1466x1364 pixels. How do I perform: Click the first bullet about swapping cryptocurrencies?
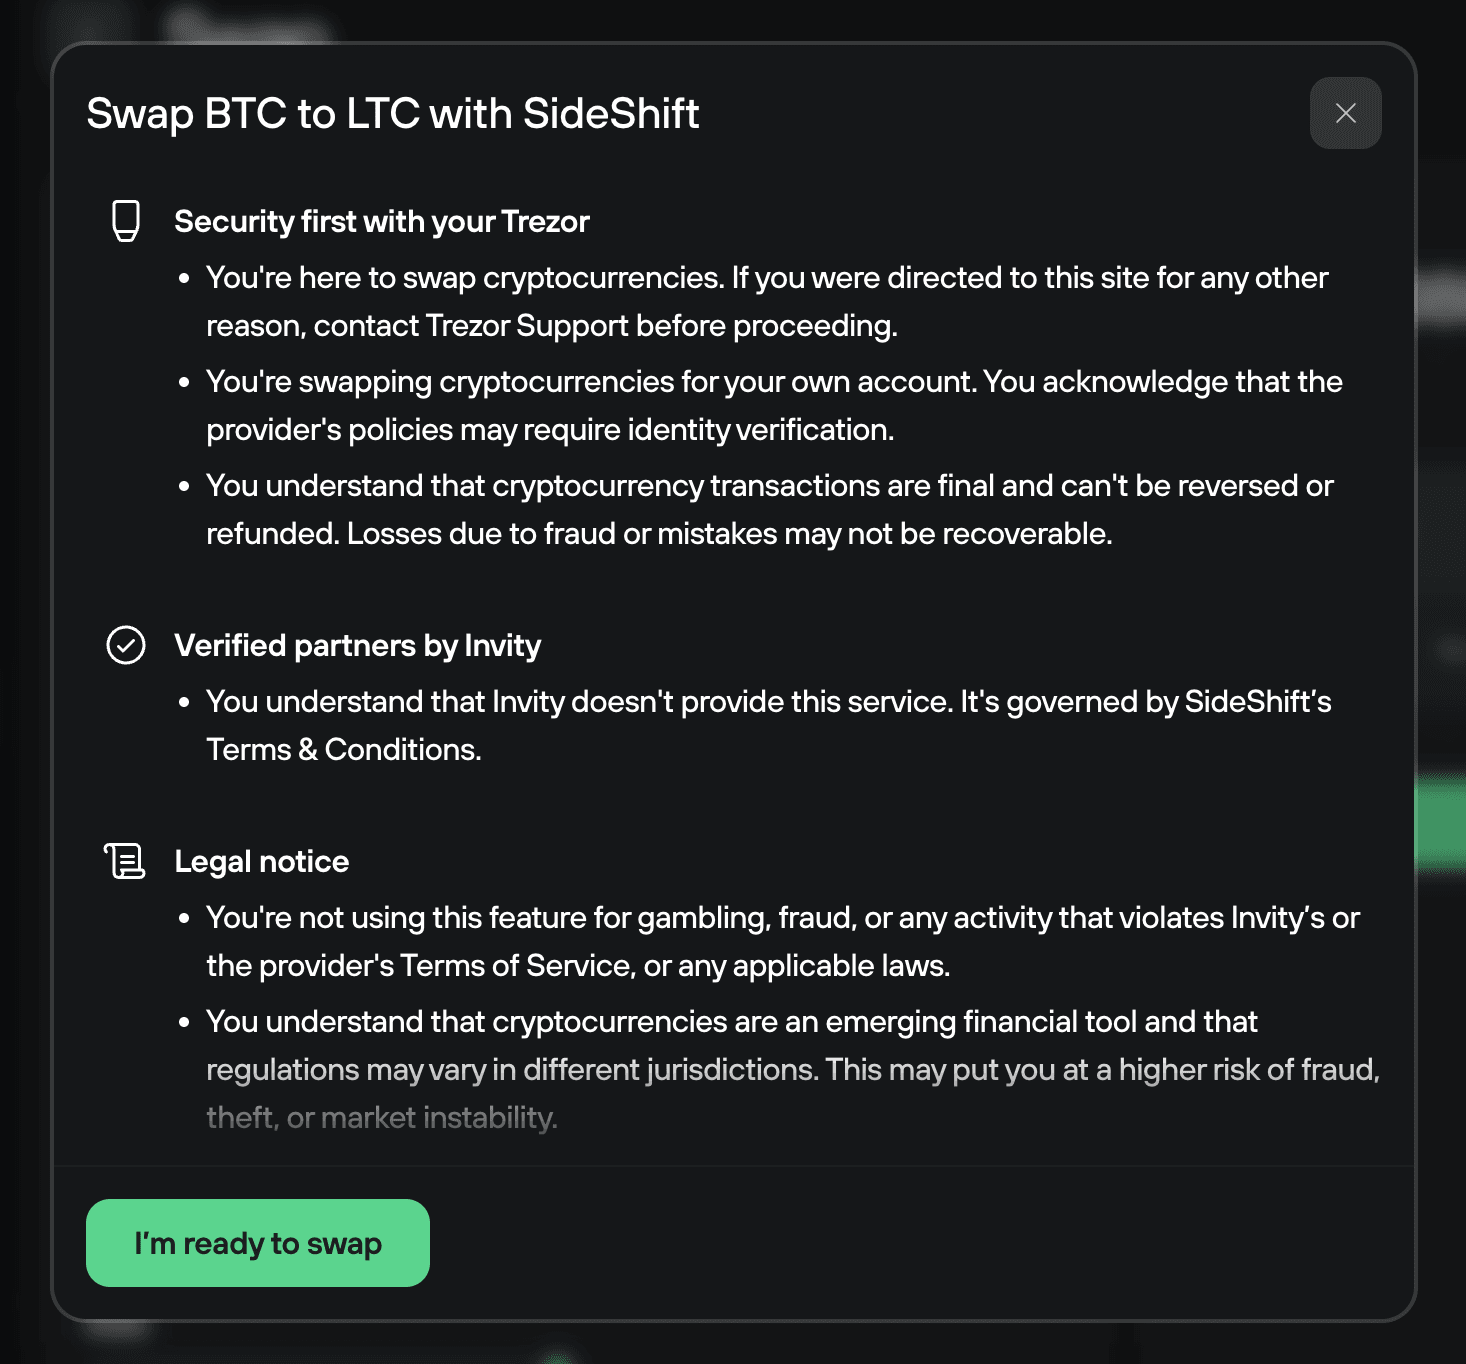point(767,301)
